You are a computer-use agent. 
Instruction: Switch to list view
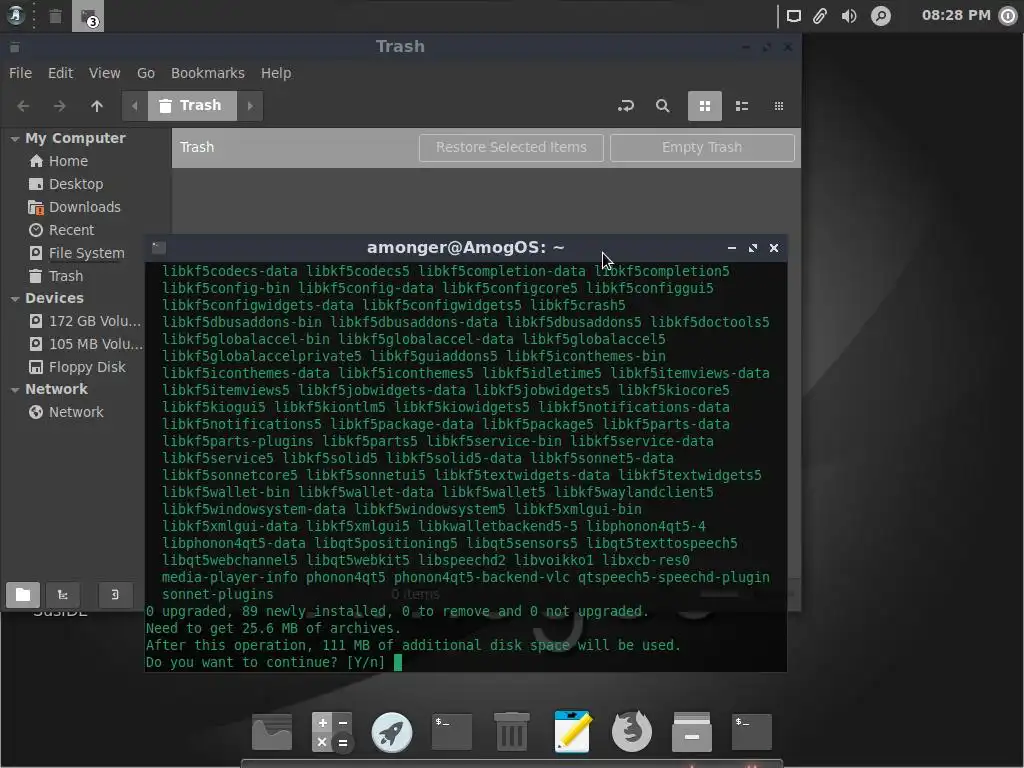point(742,106)
